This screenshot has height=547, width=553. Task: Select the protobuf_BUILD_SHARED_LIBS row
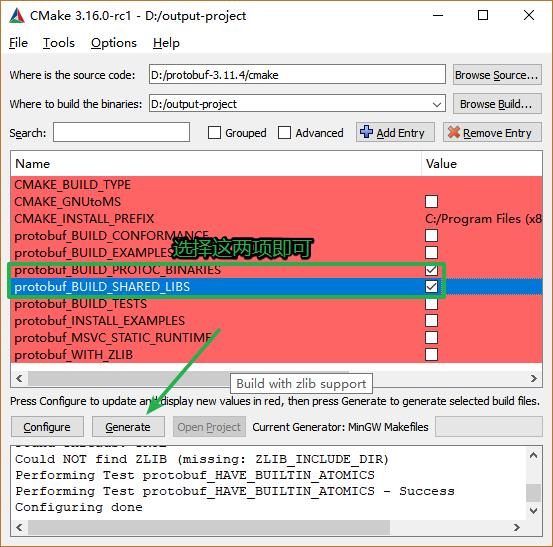pos(276,287)
